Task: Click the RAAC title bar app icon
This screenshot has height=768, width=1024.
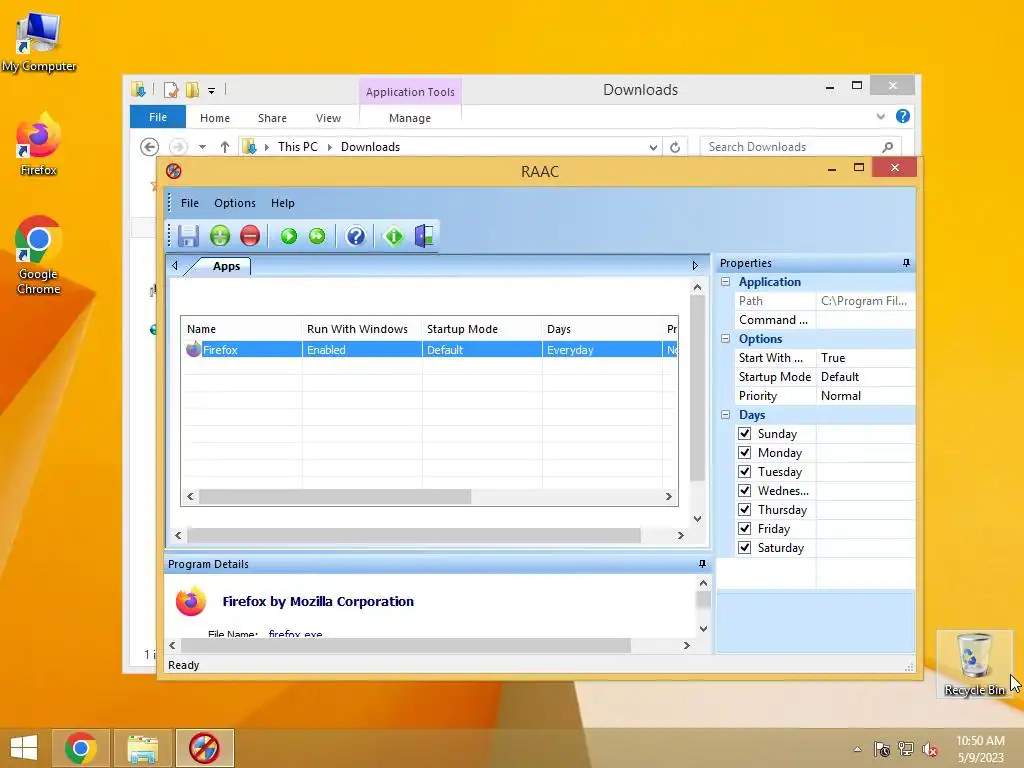Action: [174, 171]
